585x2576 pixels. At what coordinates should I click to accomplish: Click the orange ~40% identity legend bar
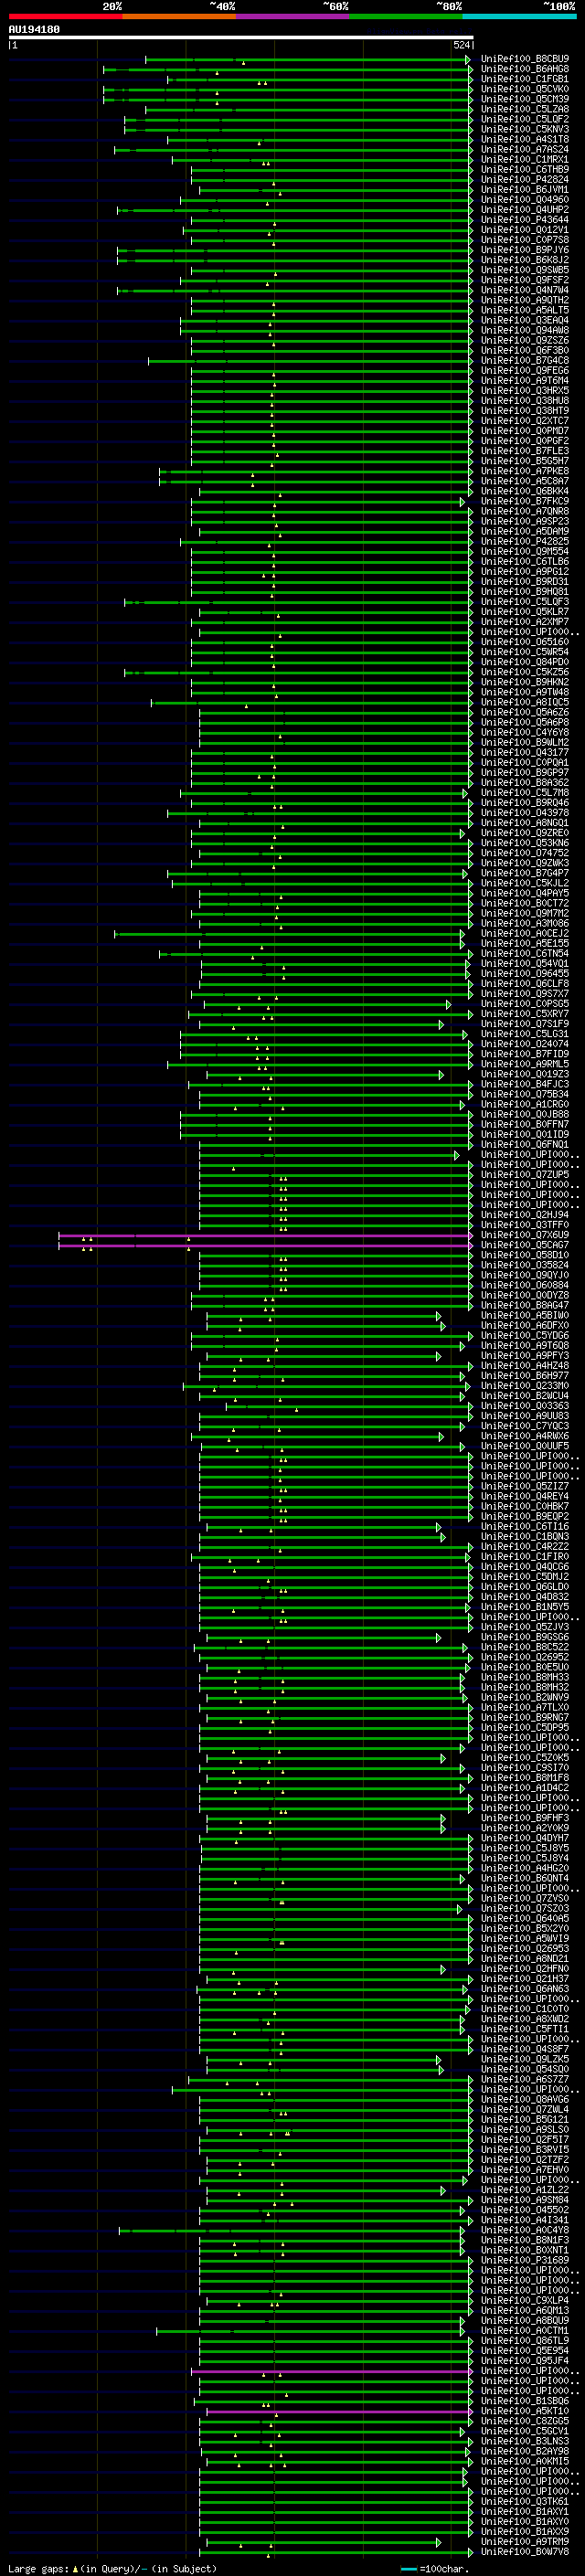179,16
